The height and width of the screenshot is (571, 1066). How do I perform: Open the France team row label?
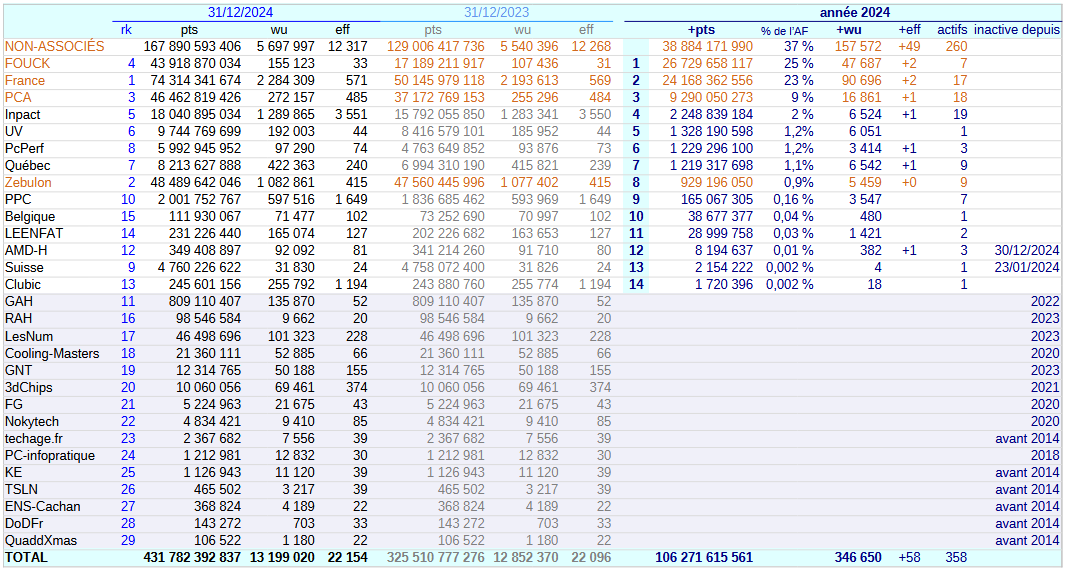click(25, 80)
